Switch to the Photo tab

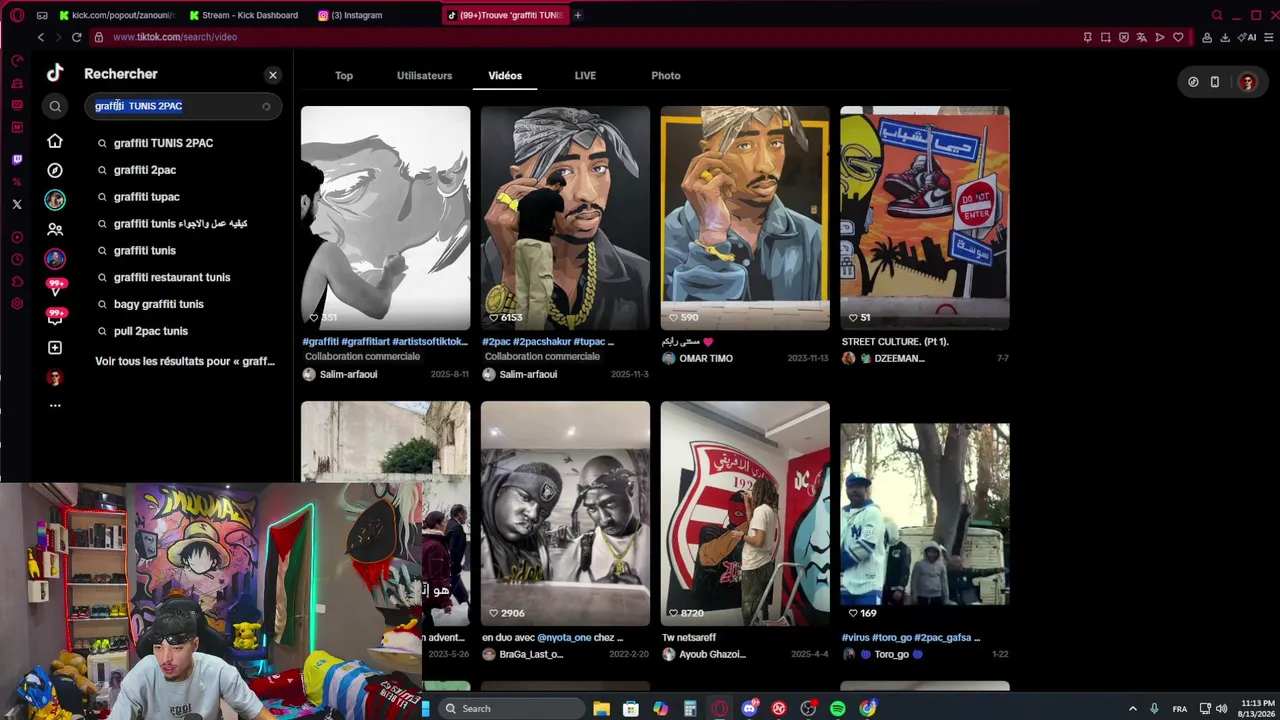coord(666,75)
